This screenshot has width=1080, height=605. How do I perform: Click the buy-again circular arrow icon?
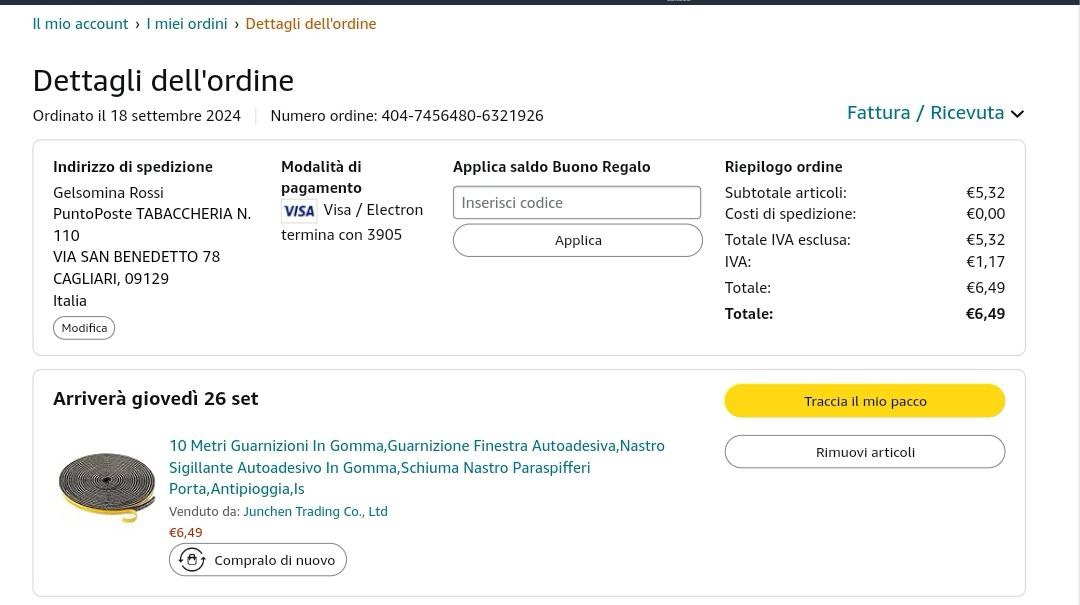[191, 560]
